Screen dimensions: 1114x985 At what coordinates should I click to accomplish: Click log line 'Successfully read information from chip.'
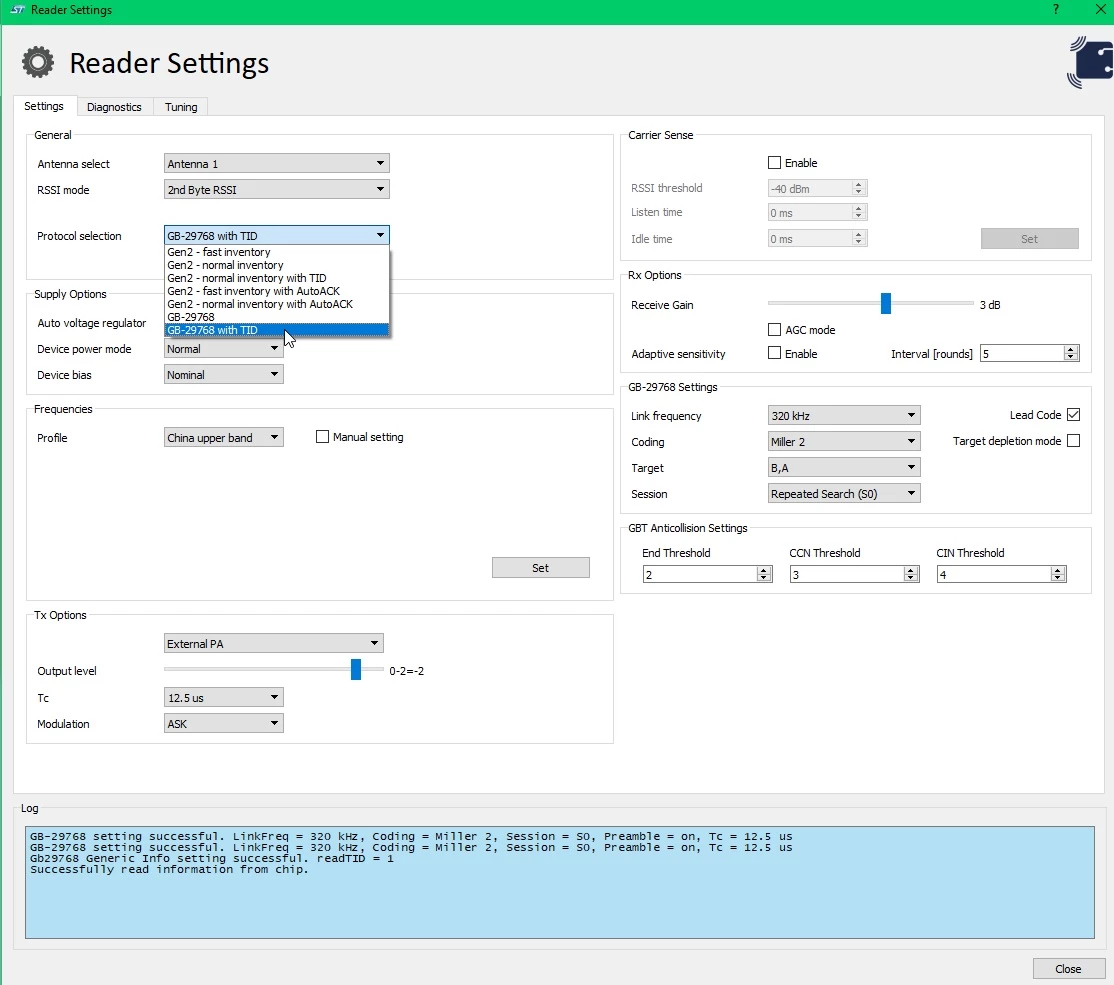coord(170,869)
